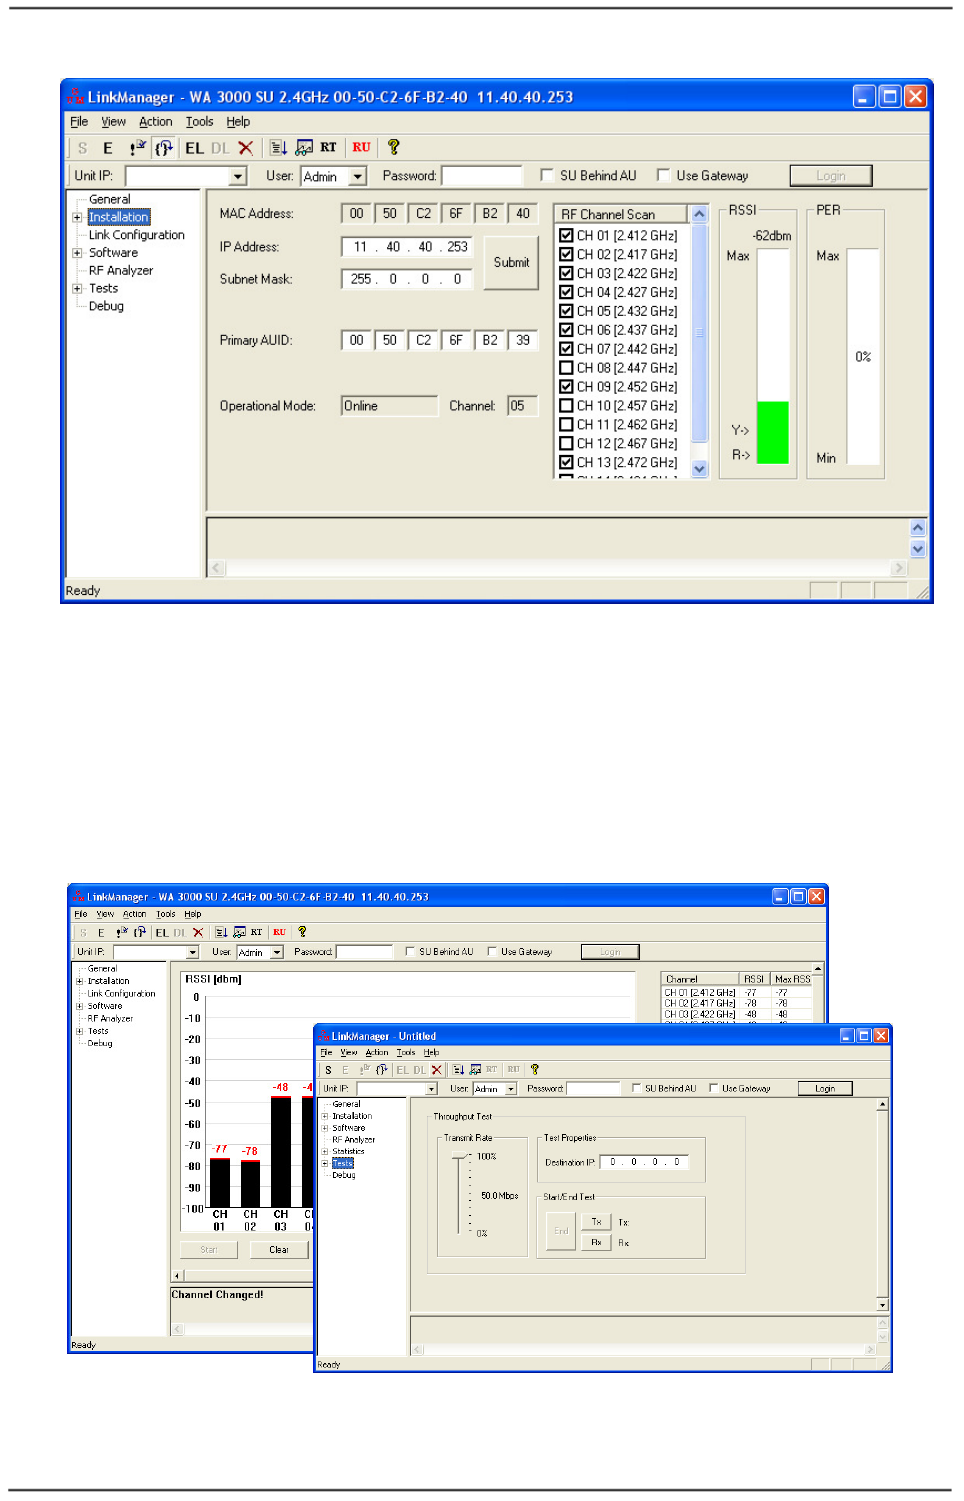Click the E toolbar icon in the Untitled window
The height and width of the screenshot is (1501, 964).
click(x=345, y=1070)
